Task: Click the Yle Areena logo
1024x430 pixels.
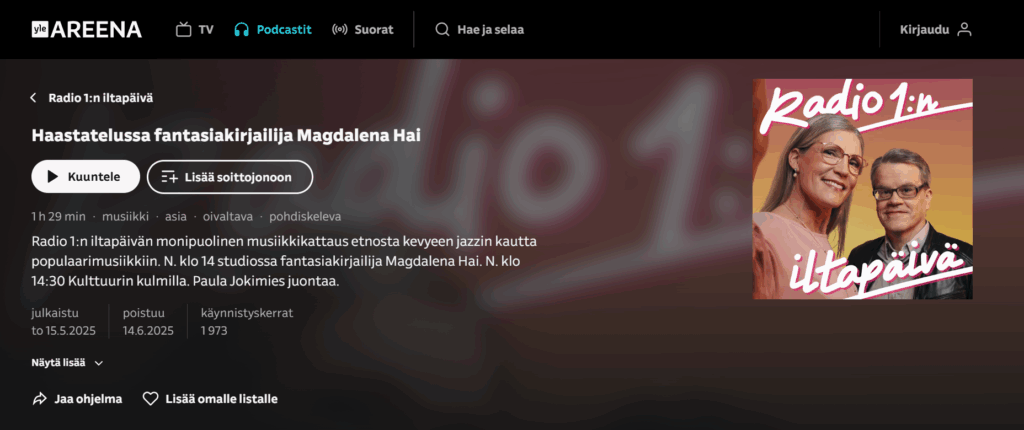Action: click(x=86, y=29)
